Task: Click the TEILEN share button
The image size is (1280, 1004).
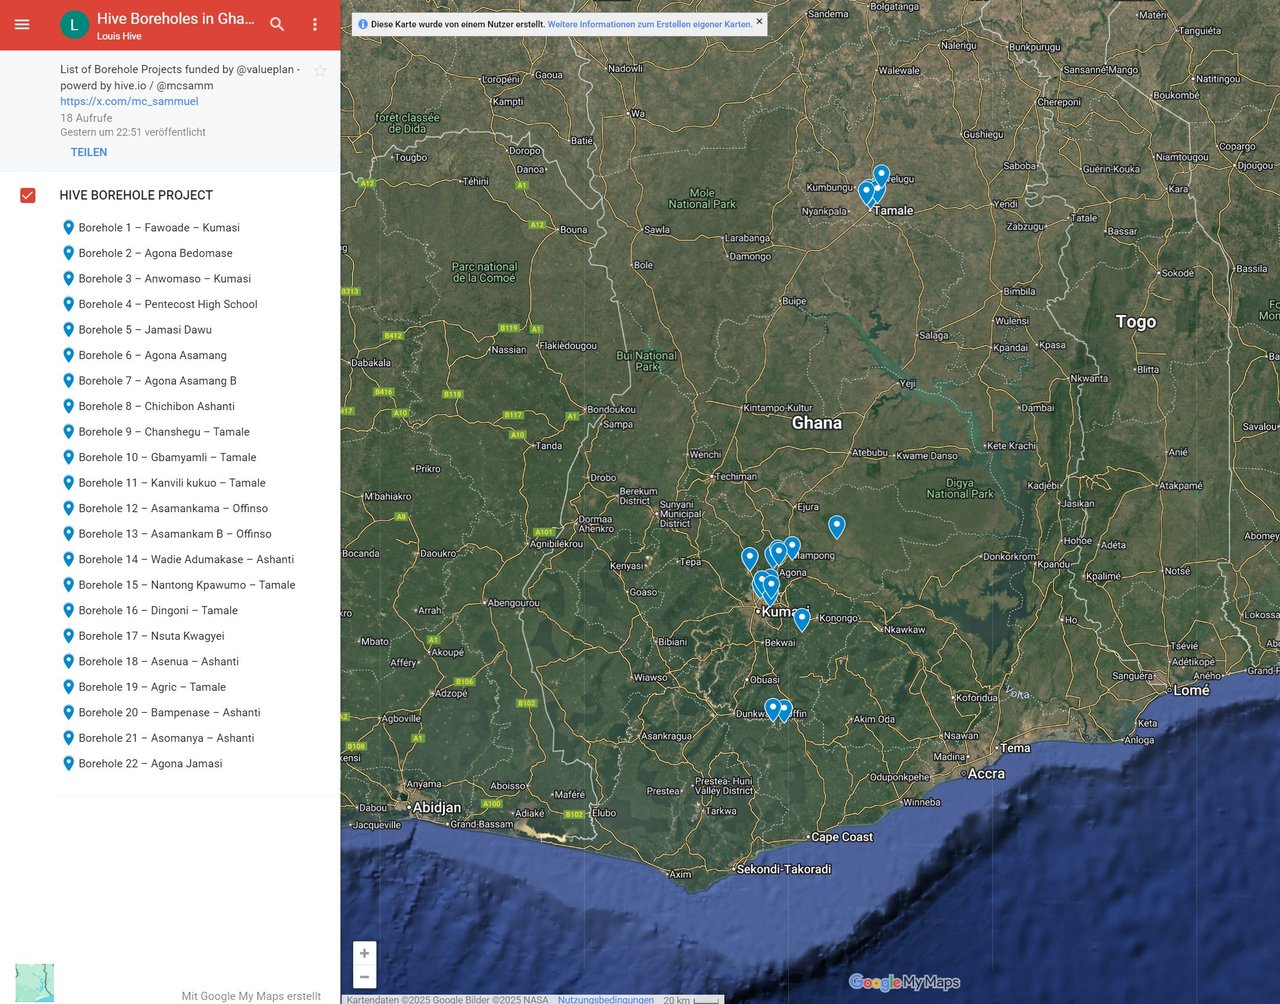Action: [89, 152]
